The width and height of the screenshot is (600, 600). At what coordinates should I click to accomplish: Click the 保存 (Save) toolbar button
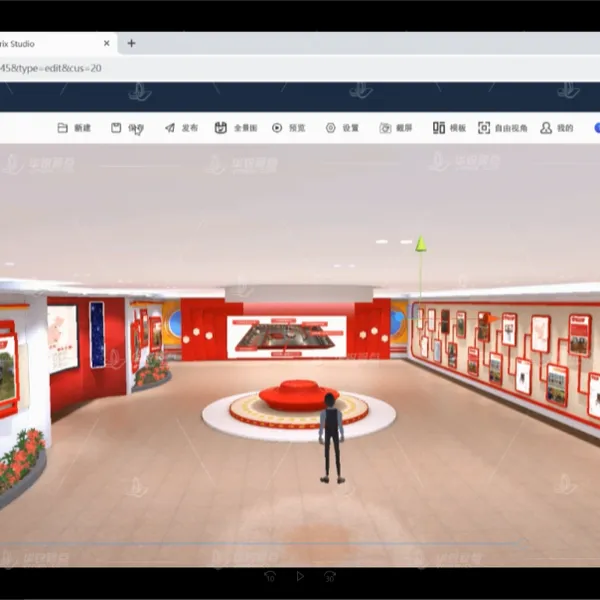[x=127, y=128]
